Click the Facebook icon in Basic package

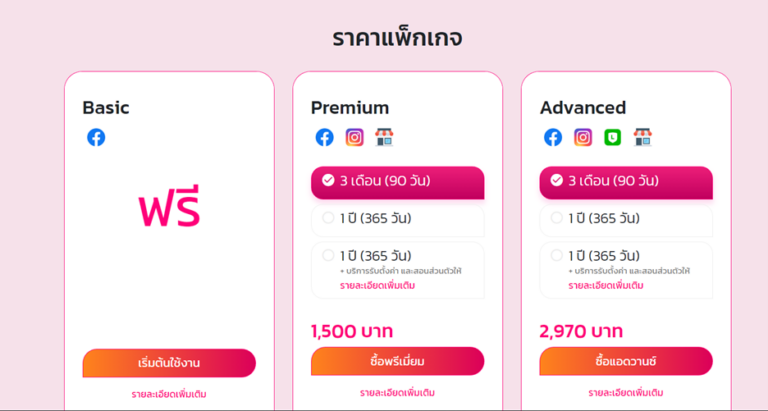(96, 138)
